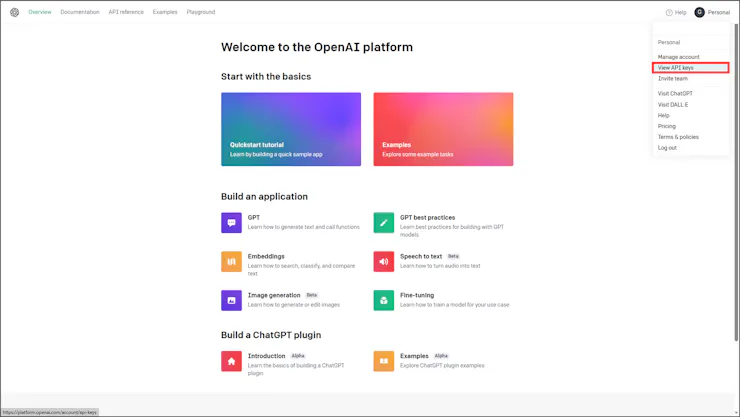Click the Build a ChatGPT plugin heading
The width and height of the screenshot is (740, 417).
pyautogui.click(x=271, y=335)
